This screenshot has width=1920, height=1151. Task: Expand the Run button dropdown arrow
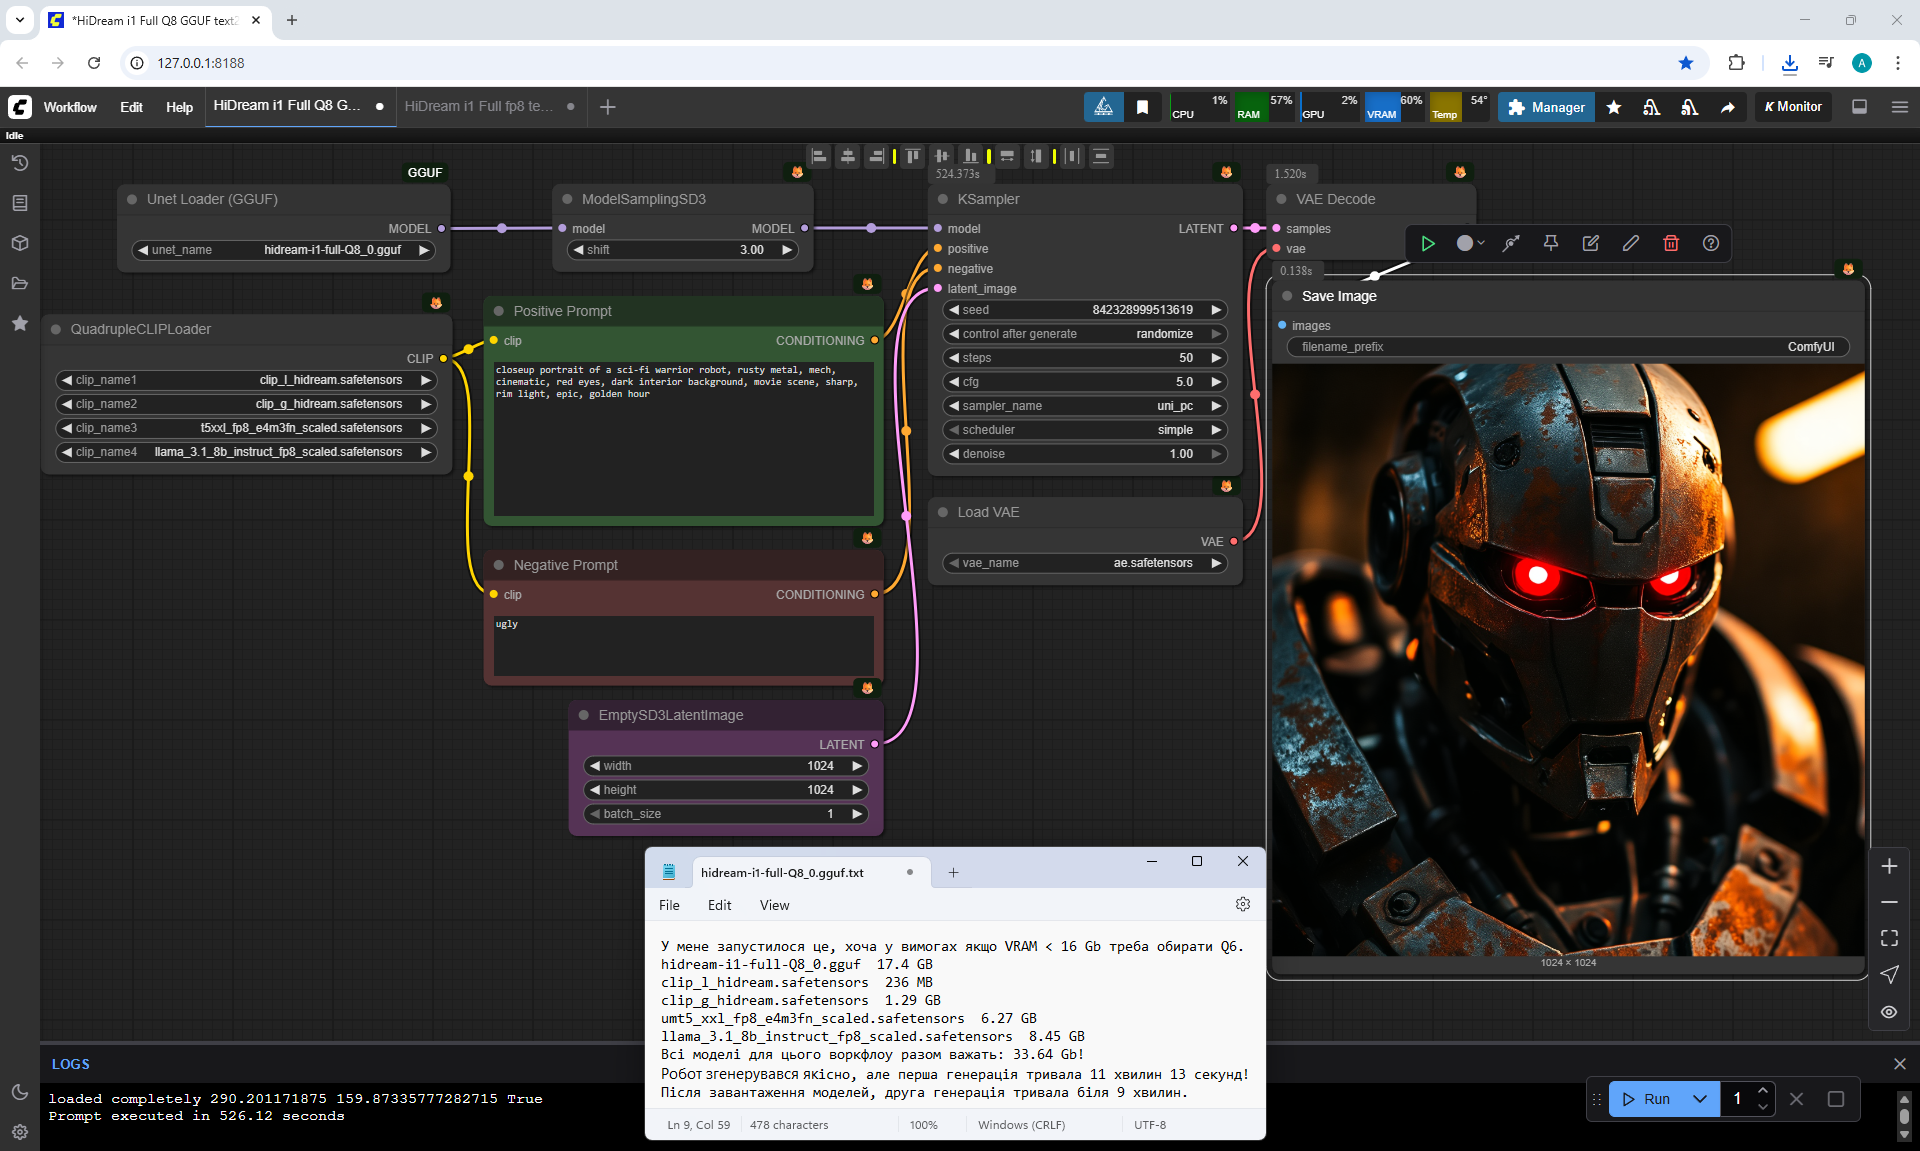click(1699, 1099)
